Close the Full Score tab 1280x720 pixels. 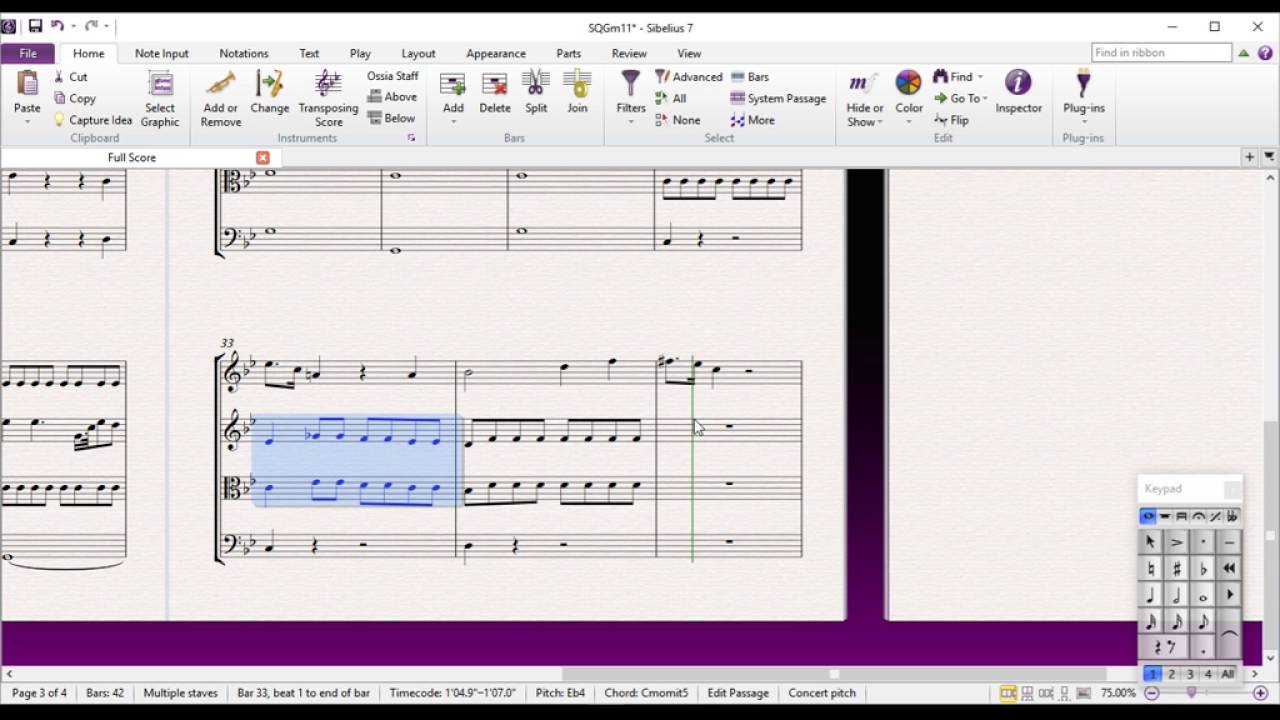(x=263, y=158)
